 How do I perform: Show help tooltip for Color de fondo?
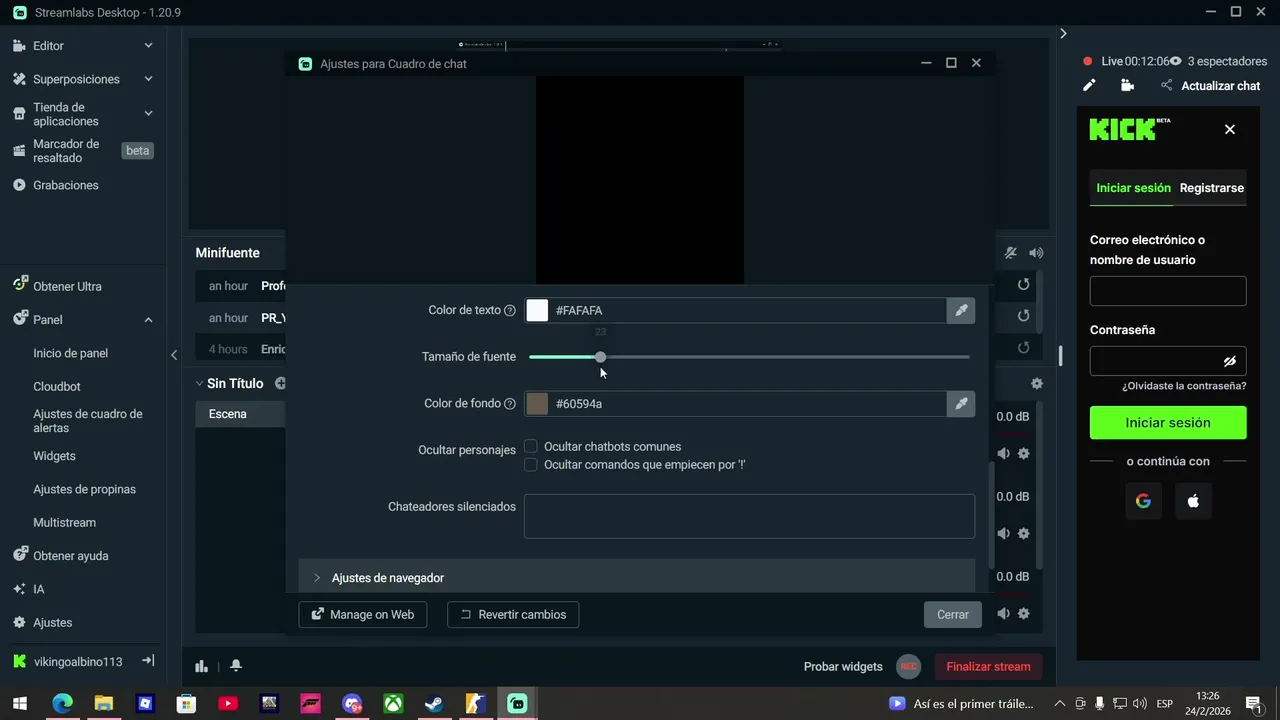[x=510, y=404]
